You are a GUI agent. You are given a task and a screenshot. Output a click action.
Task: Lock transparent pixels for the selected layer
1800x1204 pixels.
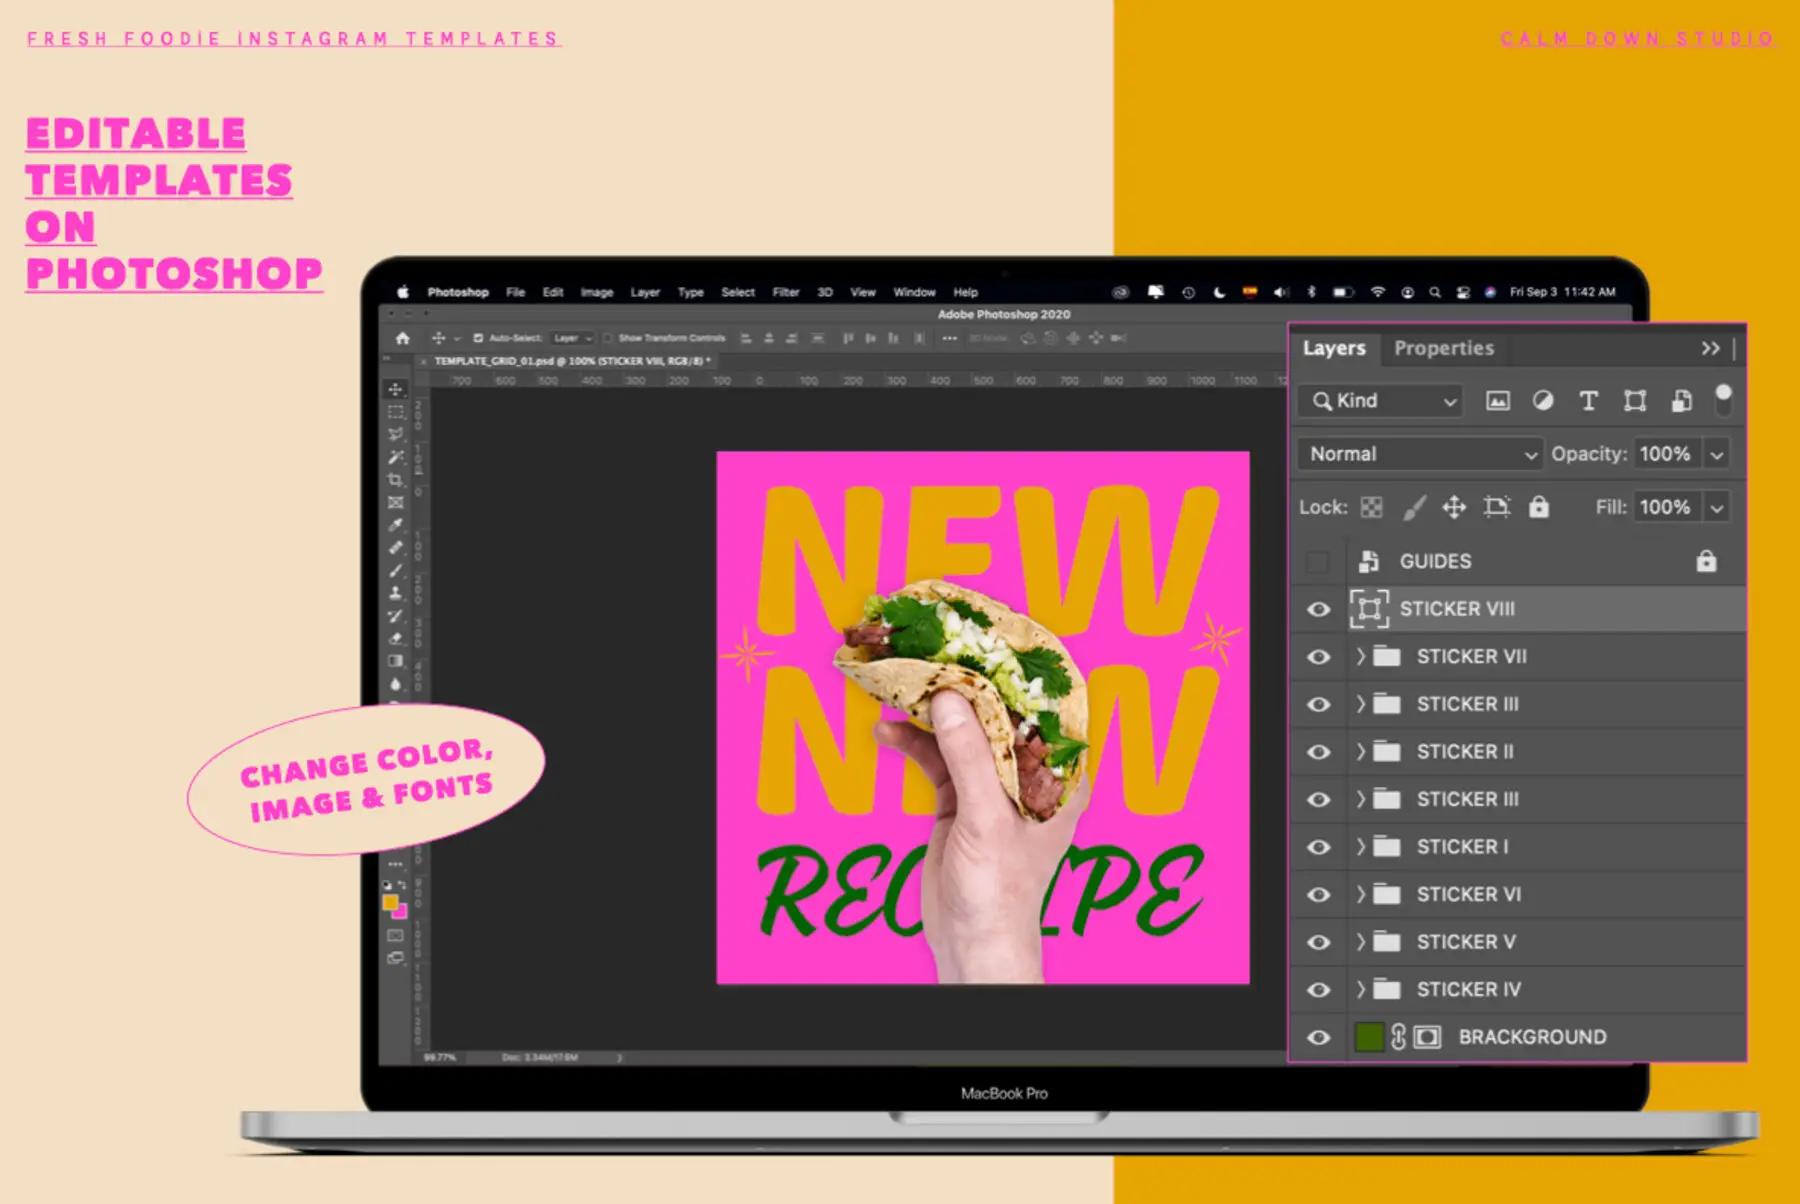[1371, 507]
